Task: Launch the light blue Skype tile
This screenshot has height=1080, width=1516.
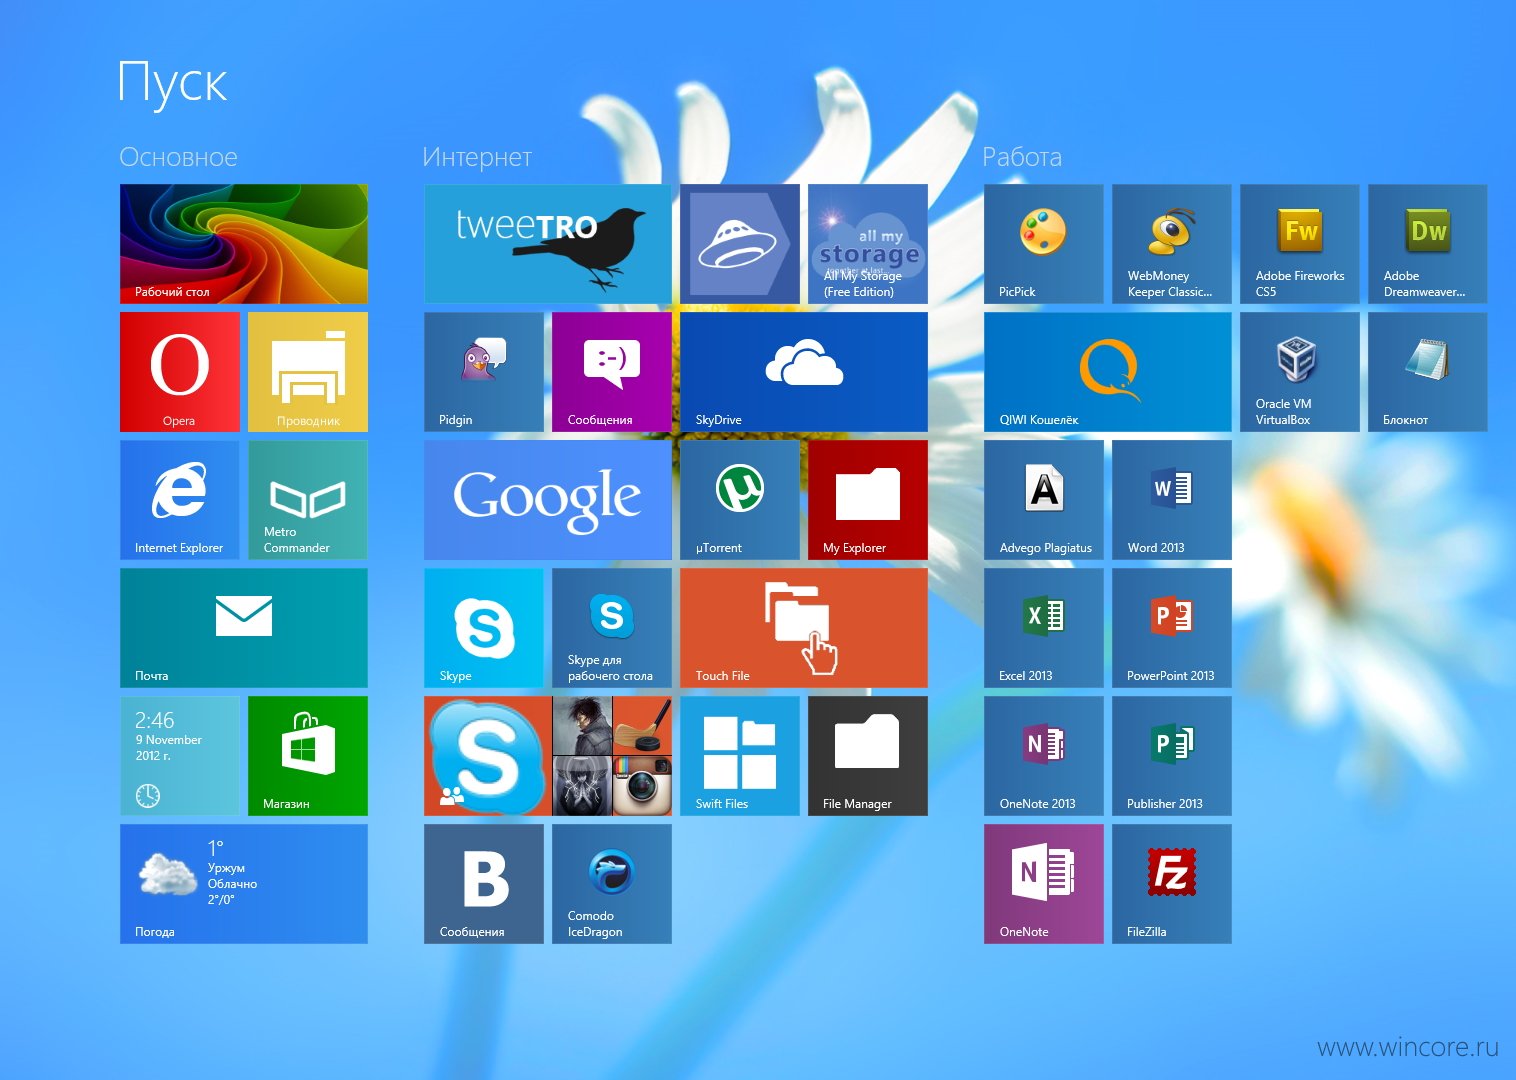Action: point(484,628)
